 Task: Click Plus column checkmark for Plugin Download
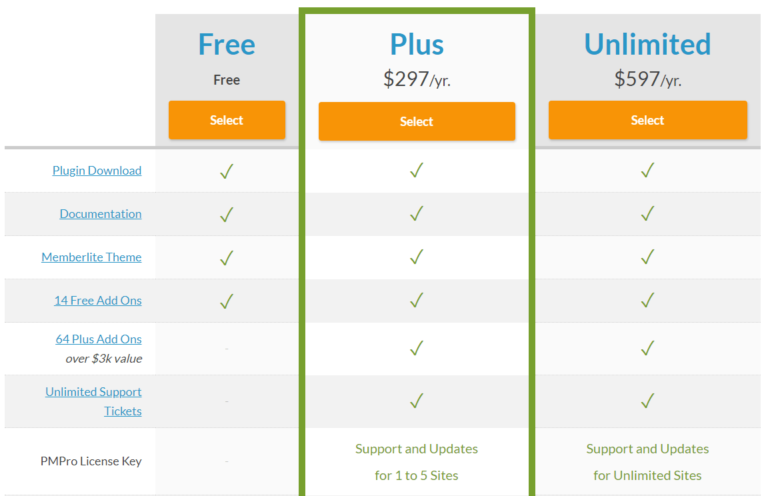pos(416,171)
